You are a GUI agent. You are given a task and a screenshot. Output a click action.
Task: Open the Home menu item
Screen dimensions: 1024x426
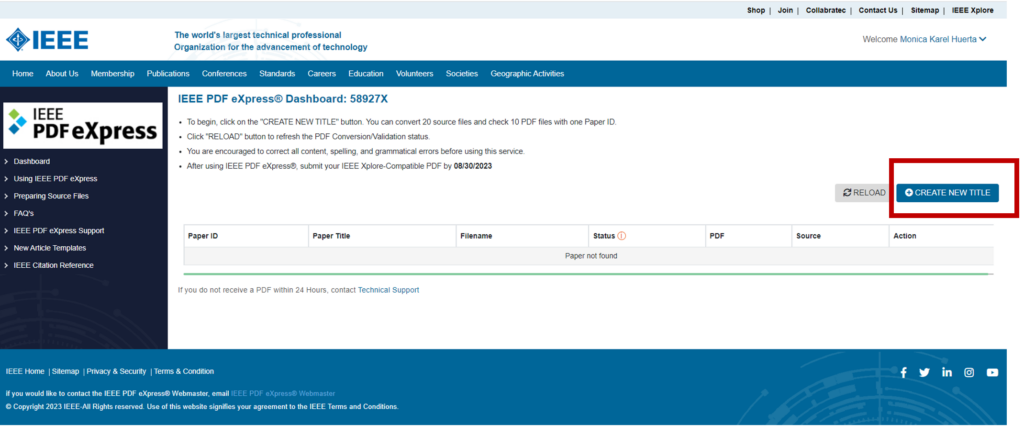(x=23, y=74)
